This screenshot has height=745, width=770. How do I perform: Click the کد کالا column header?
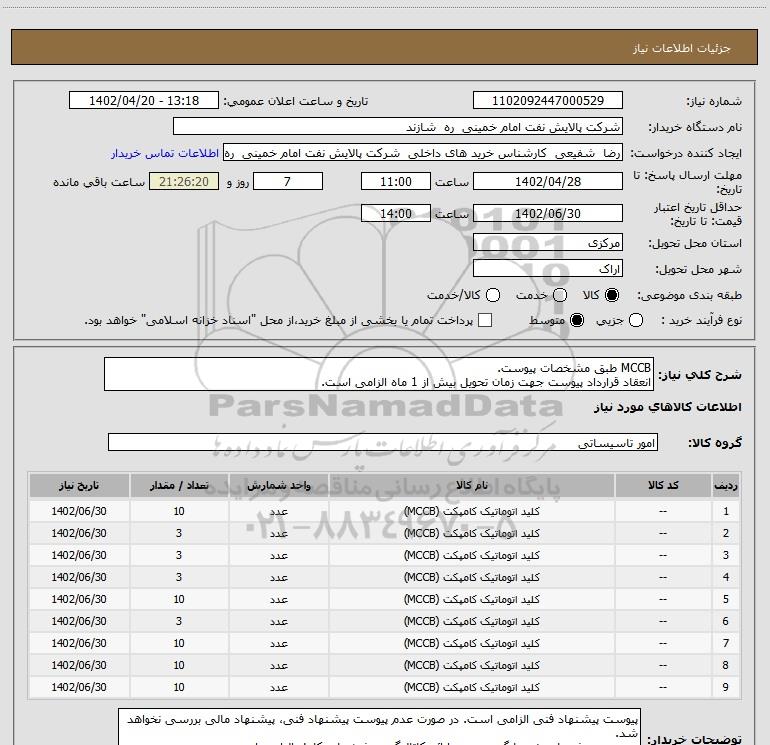[x=663, y=485]
